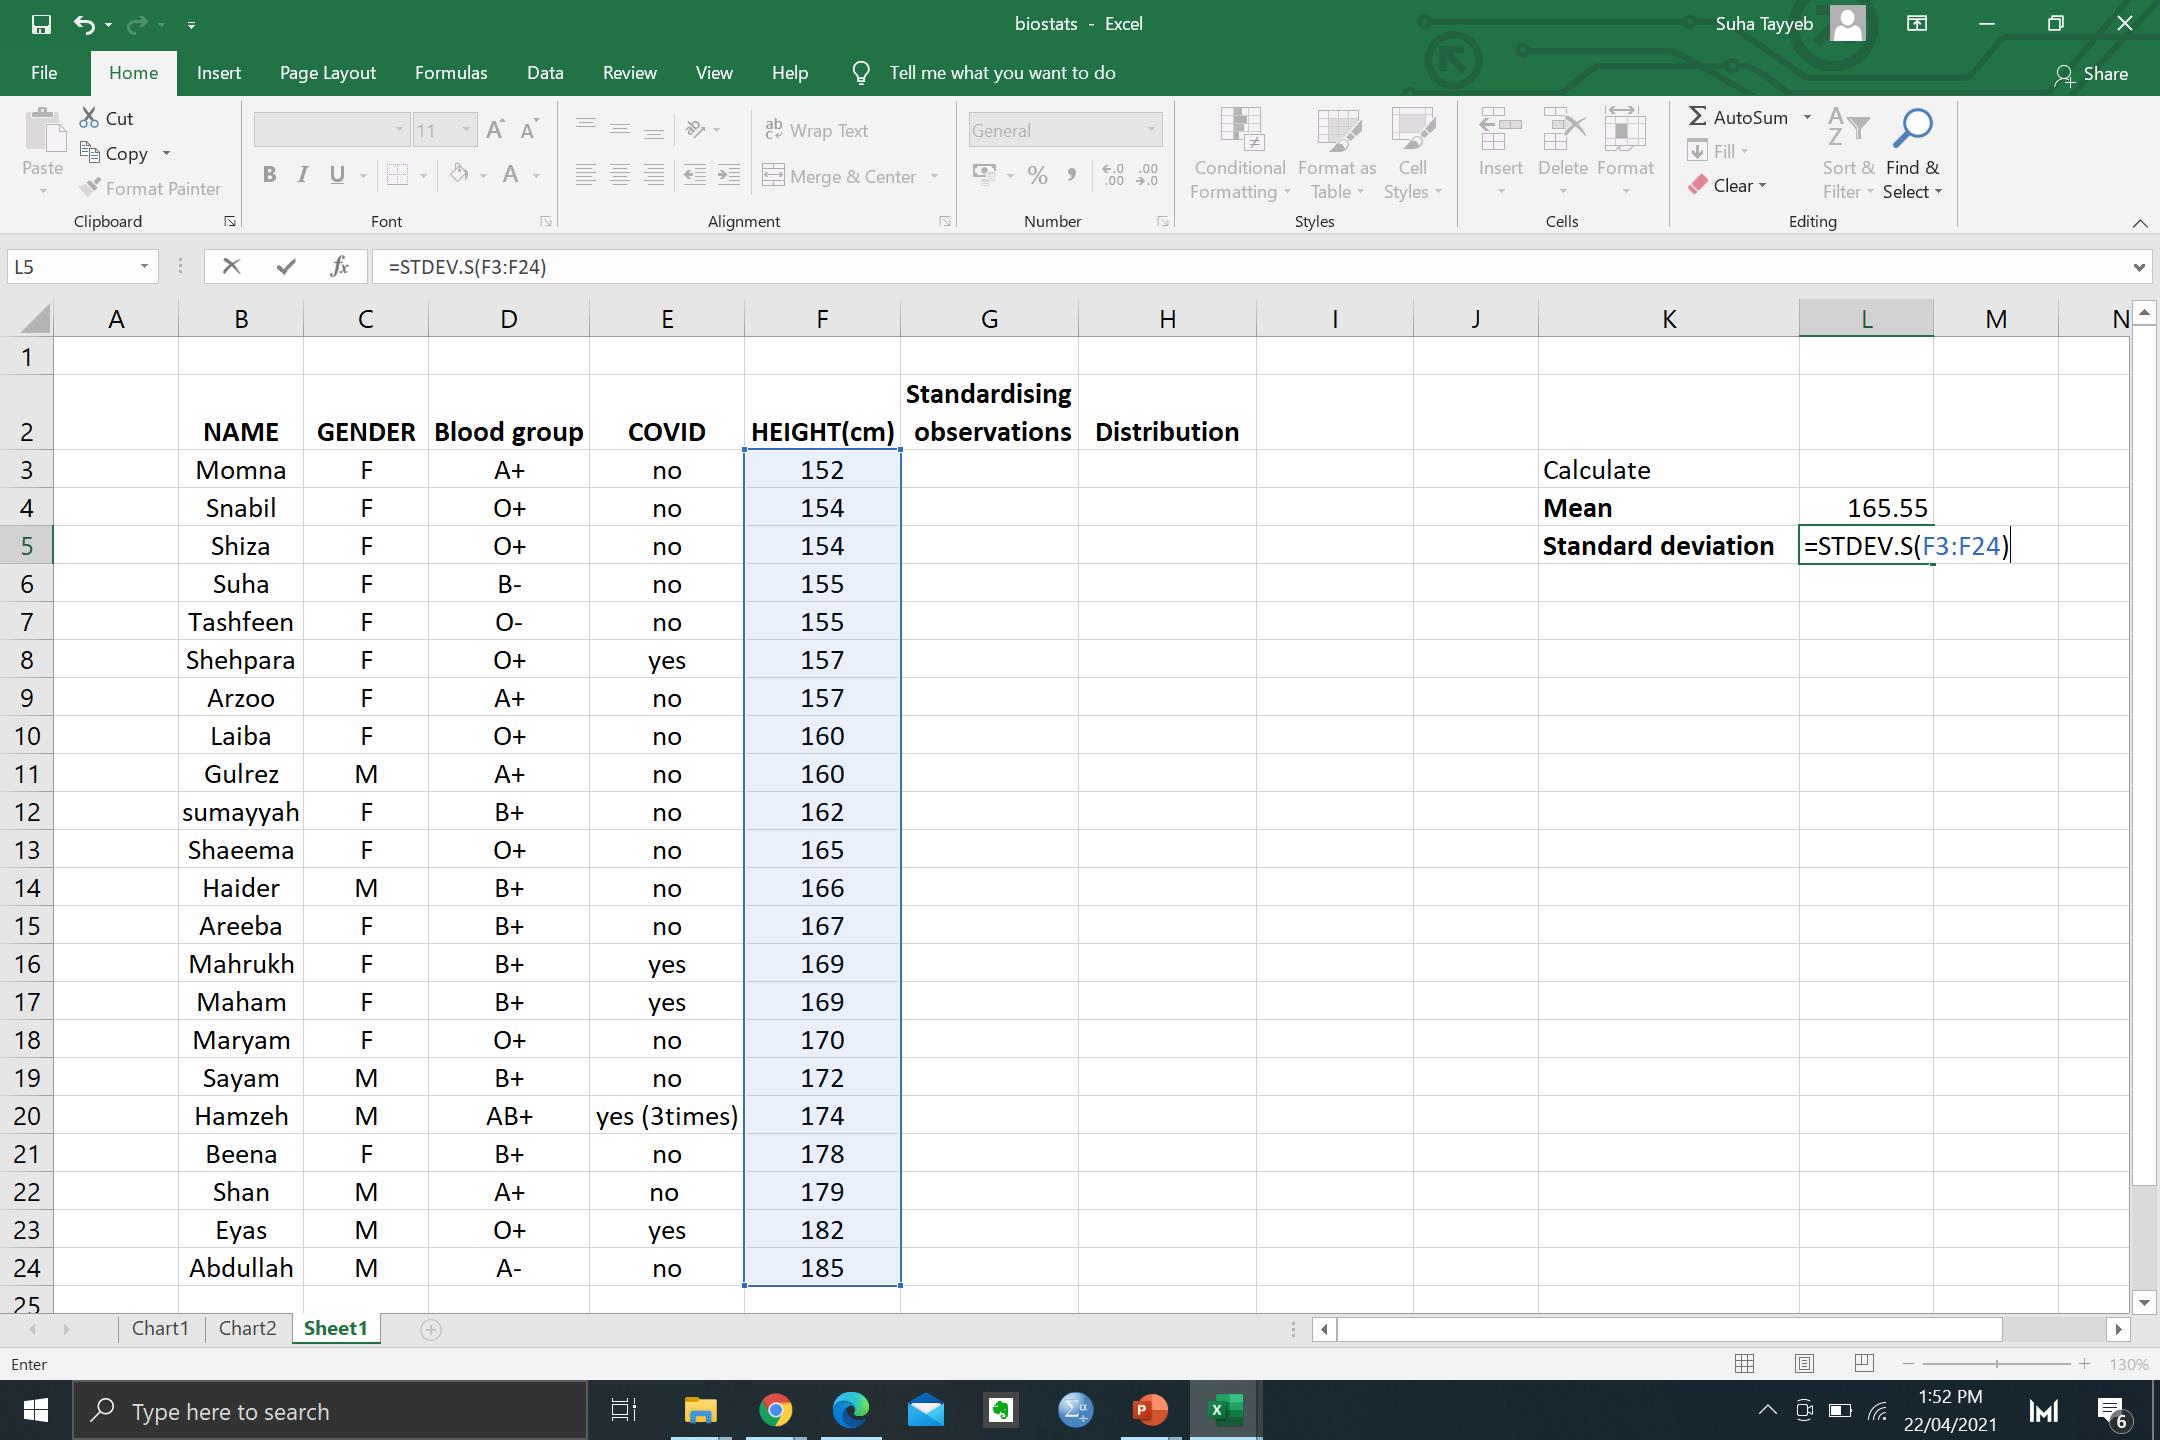Expand the formula bar with the chevron
The image size is (2160, 1440).
pos(2138,267)
